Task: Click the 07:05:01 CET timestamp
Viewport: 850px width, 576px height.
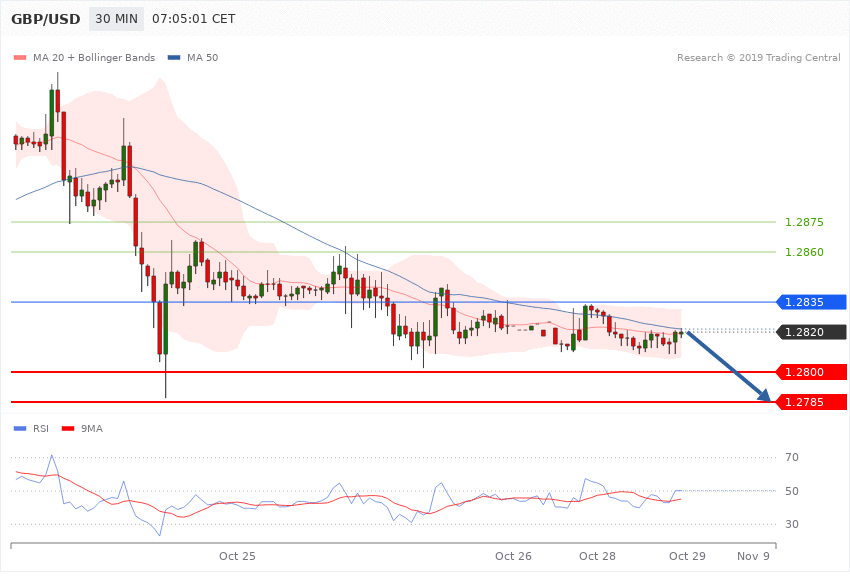Action: click(x=194, y=19)
